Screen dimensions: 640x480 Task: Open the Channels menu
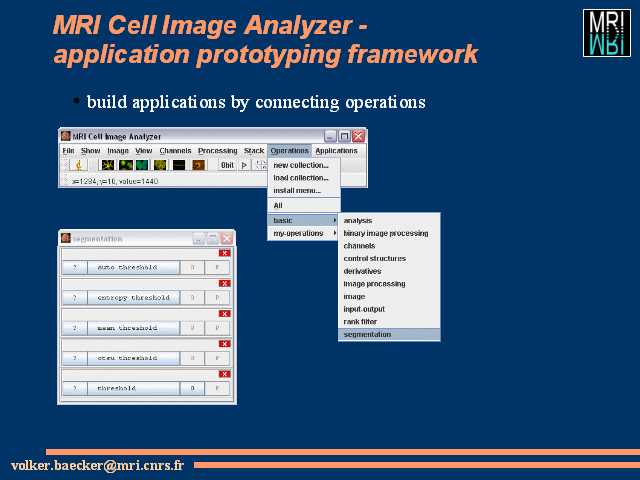(176, 151)
